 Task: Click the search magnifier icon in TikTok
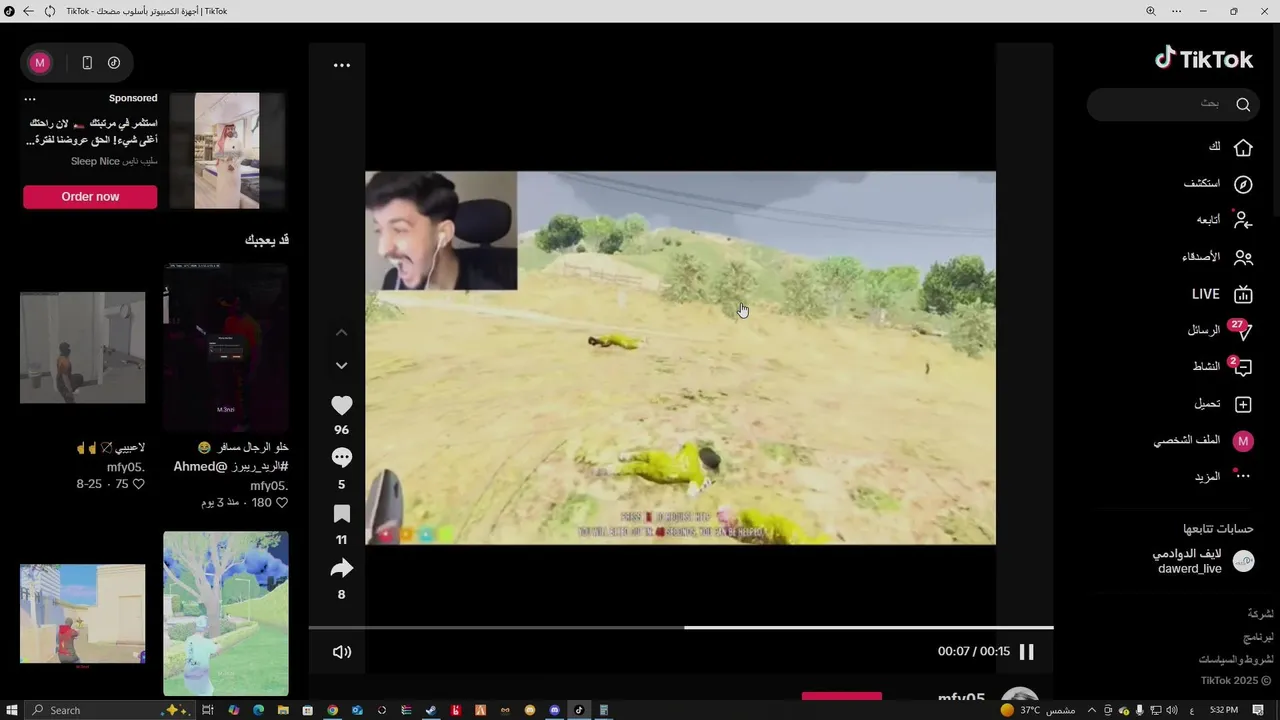[1243, 104]
